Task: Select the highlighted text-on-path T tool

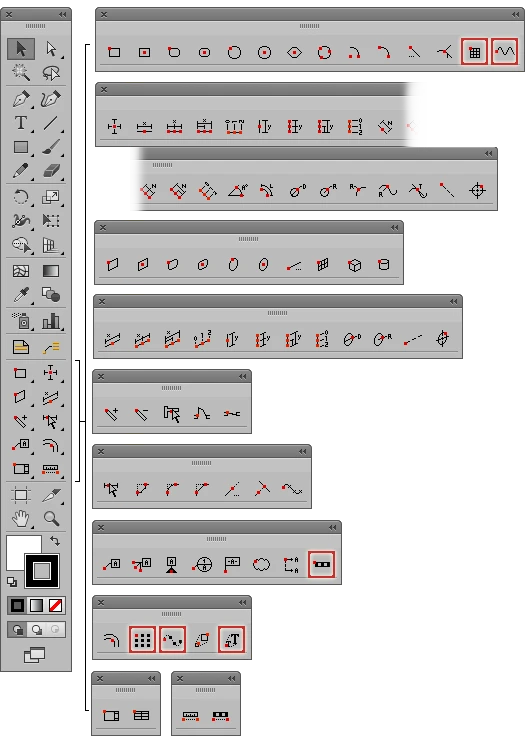Action: pos(231,640)
